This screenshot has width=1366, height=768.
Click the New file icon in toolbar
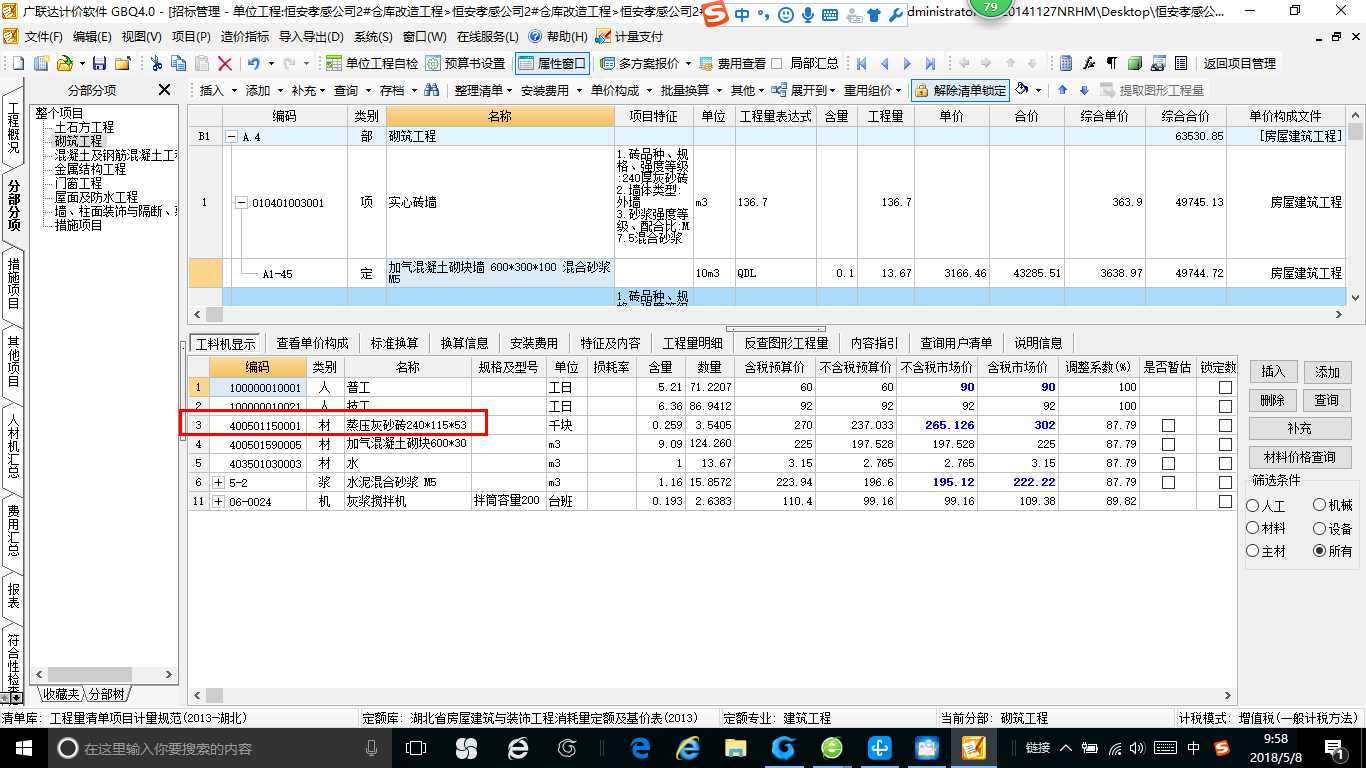tap(20, 63)
